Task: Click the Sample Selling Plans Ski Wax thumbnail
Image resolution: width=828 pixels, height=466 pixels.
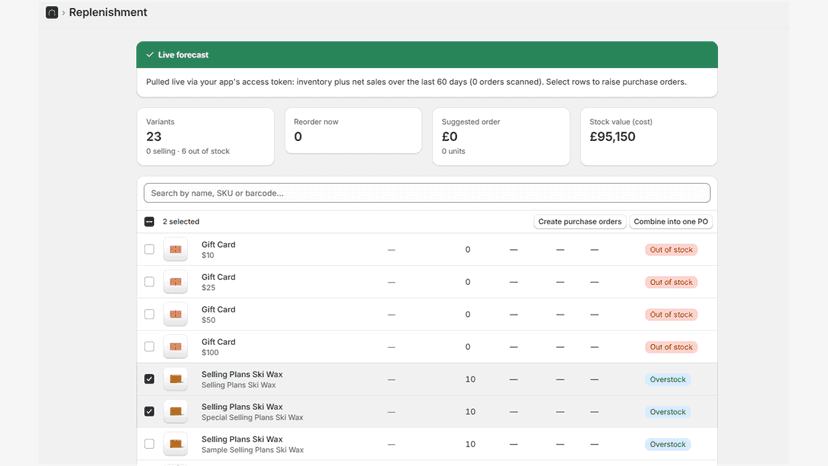Action: coord(175,444)
